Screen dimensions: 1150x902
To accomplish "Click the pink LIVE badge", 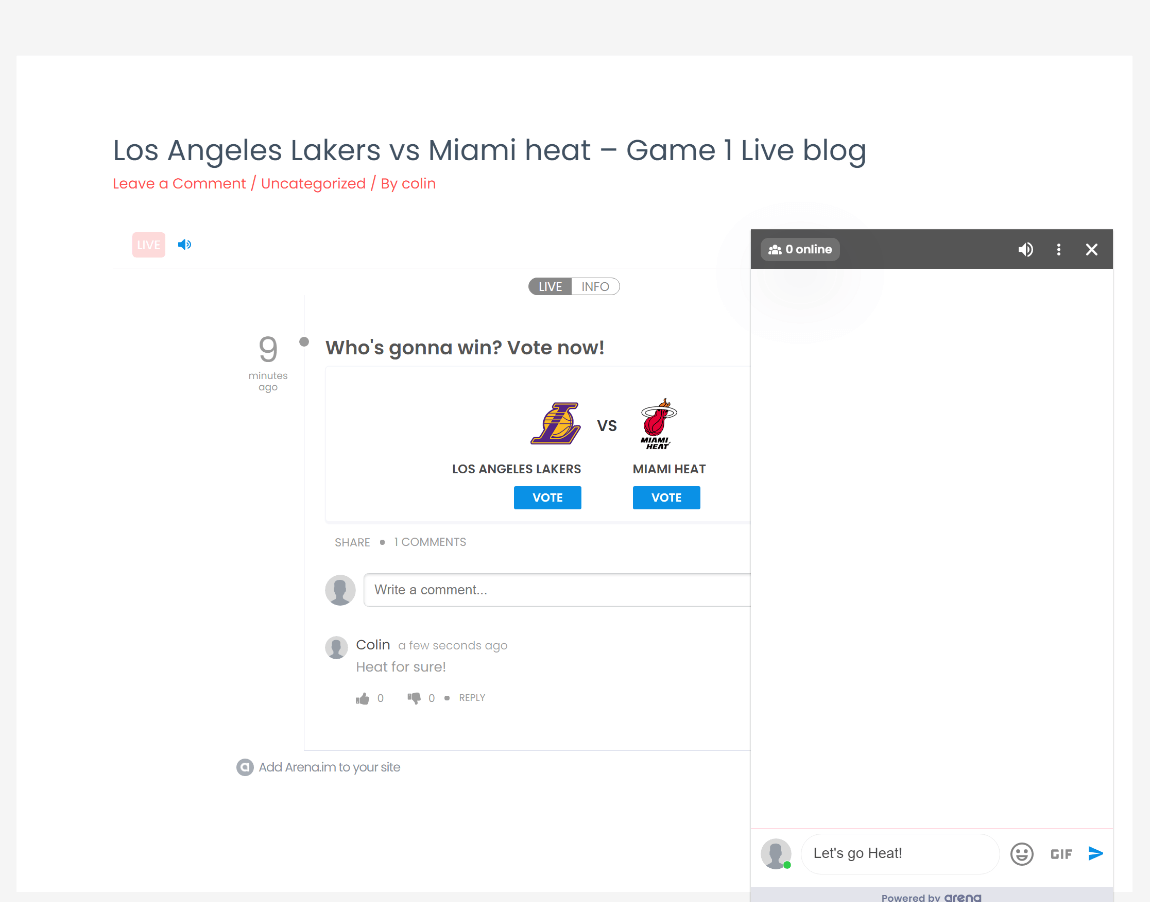I will pos(148,245).
